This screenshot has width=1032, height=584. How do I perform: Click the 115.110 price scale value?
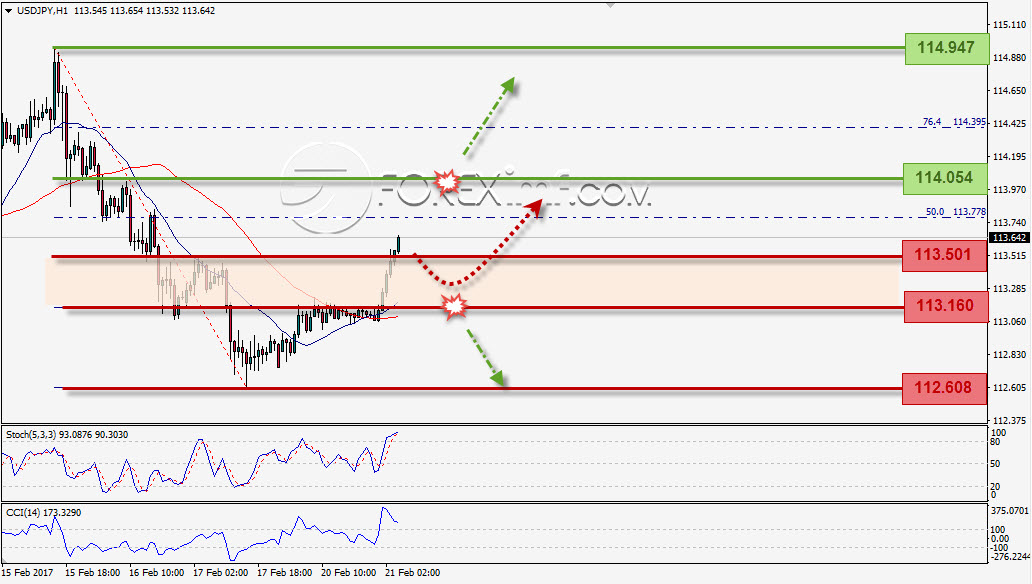(1009, 25)
